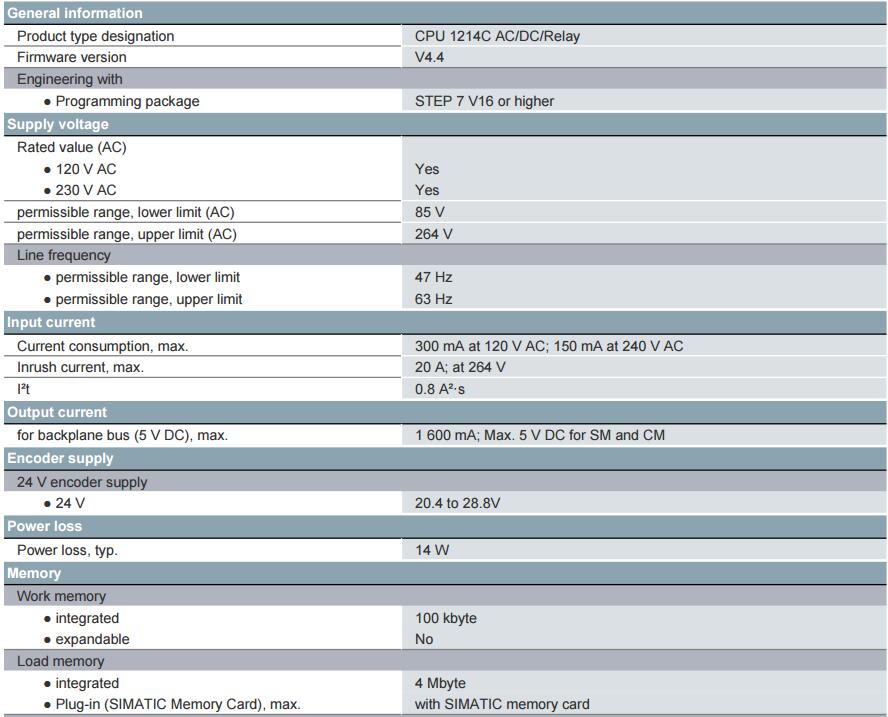888x717 pixels.
Task: Click the "264 V" upper limit value
Action: tap(433, 234)
